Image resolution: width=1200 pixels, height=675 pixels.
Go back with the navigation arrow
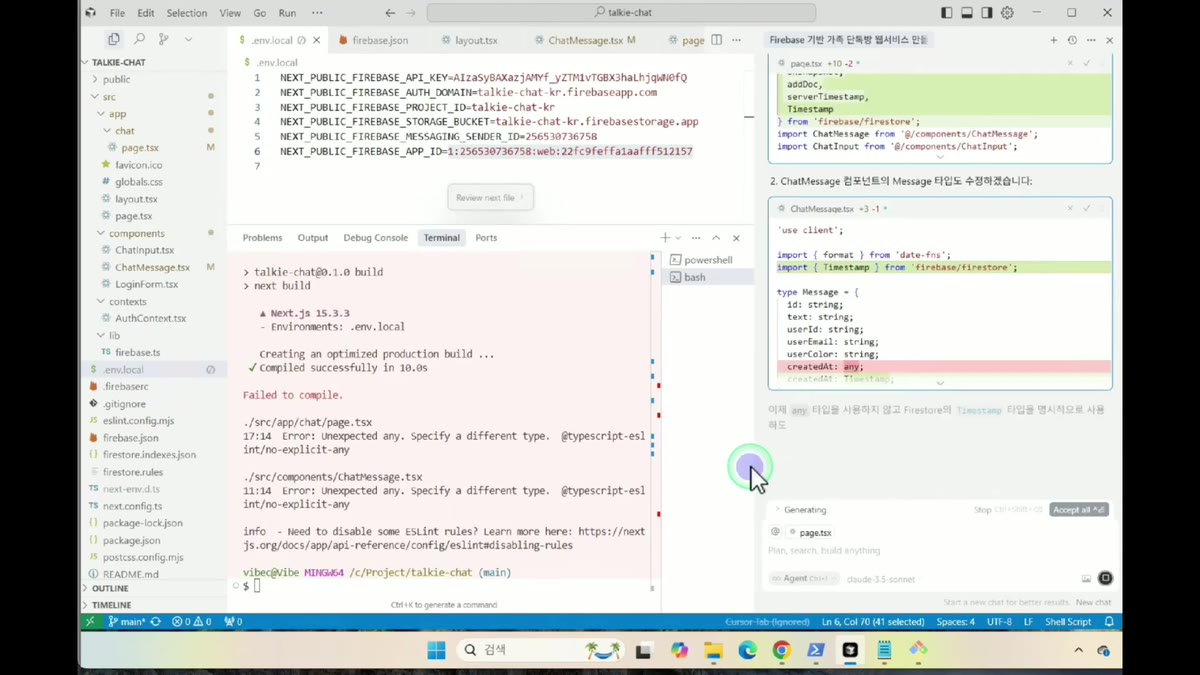(x=390, y=13)
